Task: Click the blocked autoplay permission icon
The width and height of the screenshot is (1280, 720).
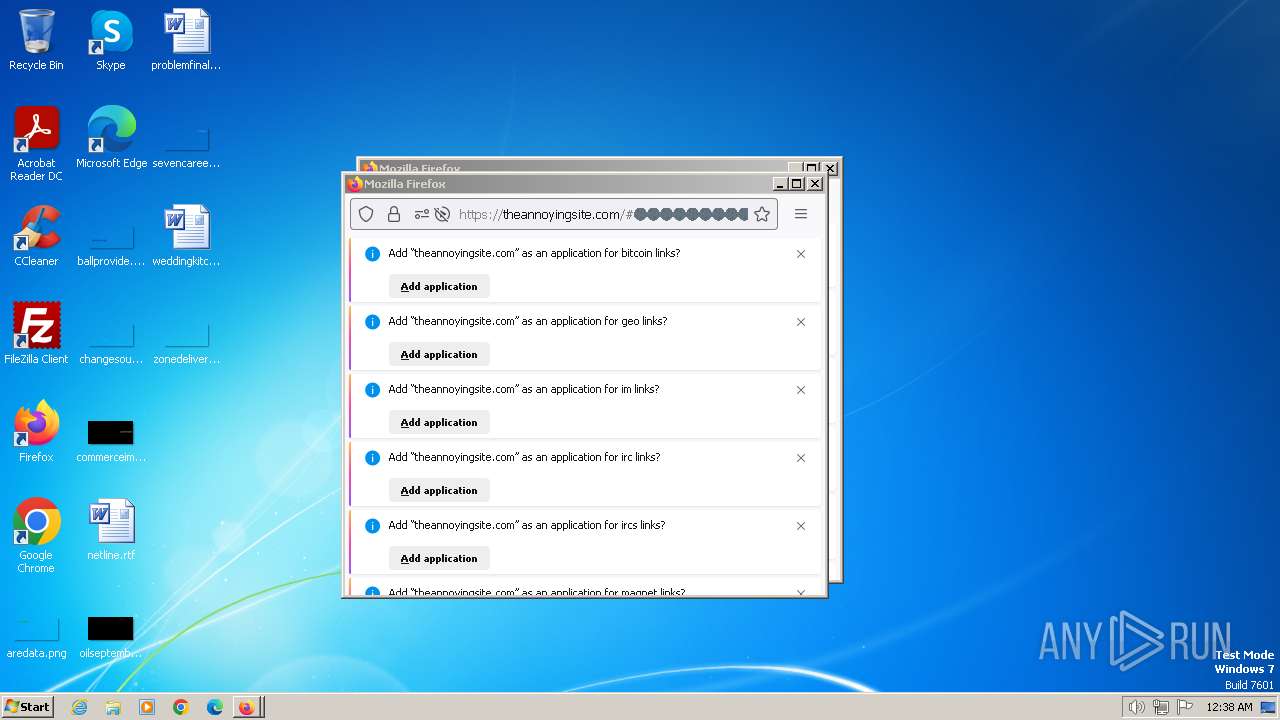Action: [x=442, y=214]
